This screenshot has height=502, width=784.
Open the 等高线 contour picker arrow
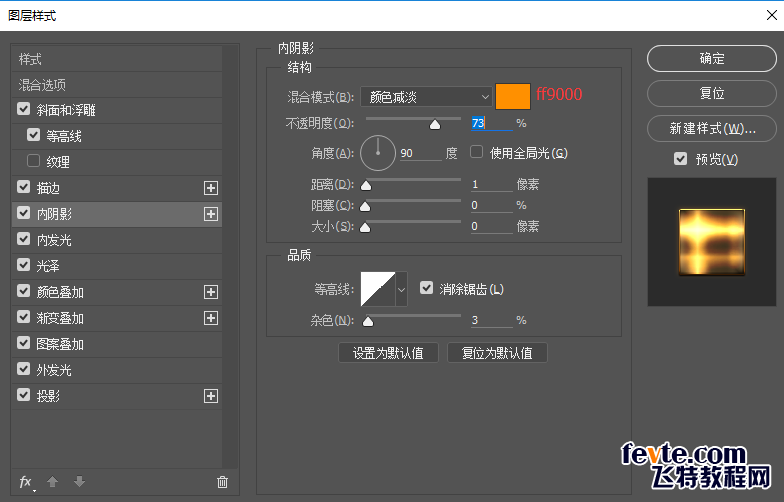402,289
